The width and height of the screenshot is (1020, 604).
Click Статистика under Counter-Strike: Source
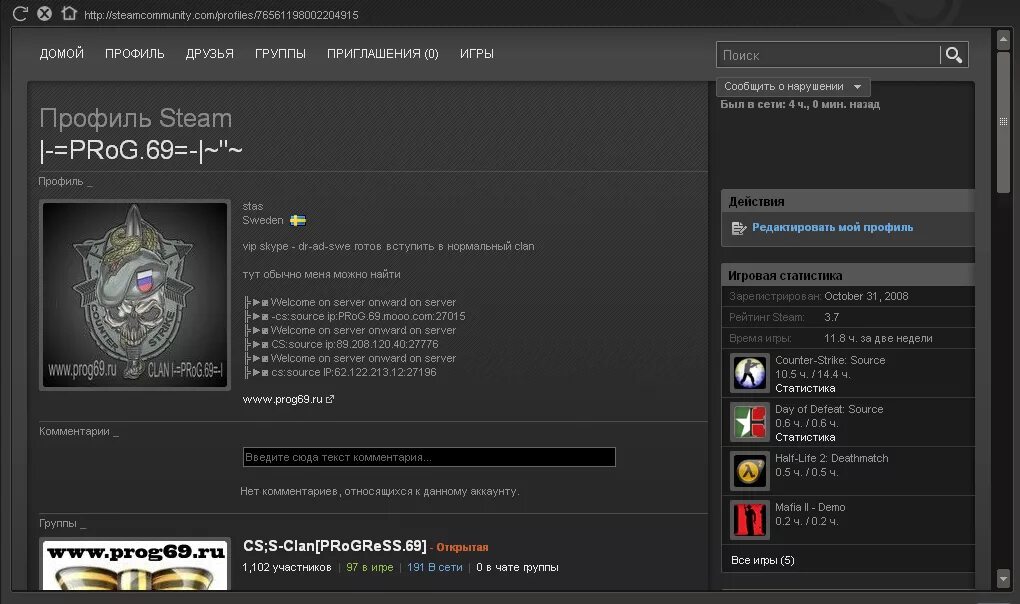(x=805, y=388)
